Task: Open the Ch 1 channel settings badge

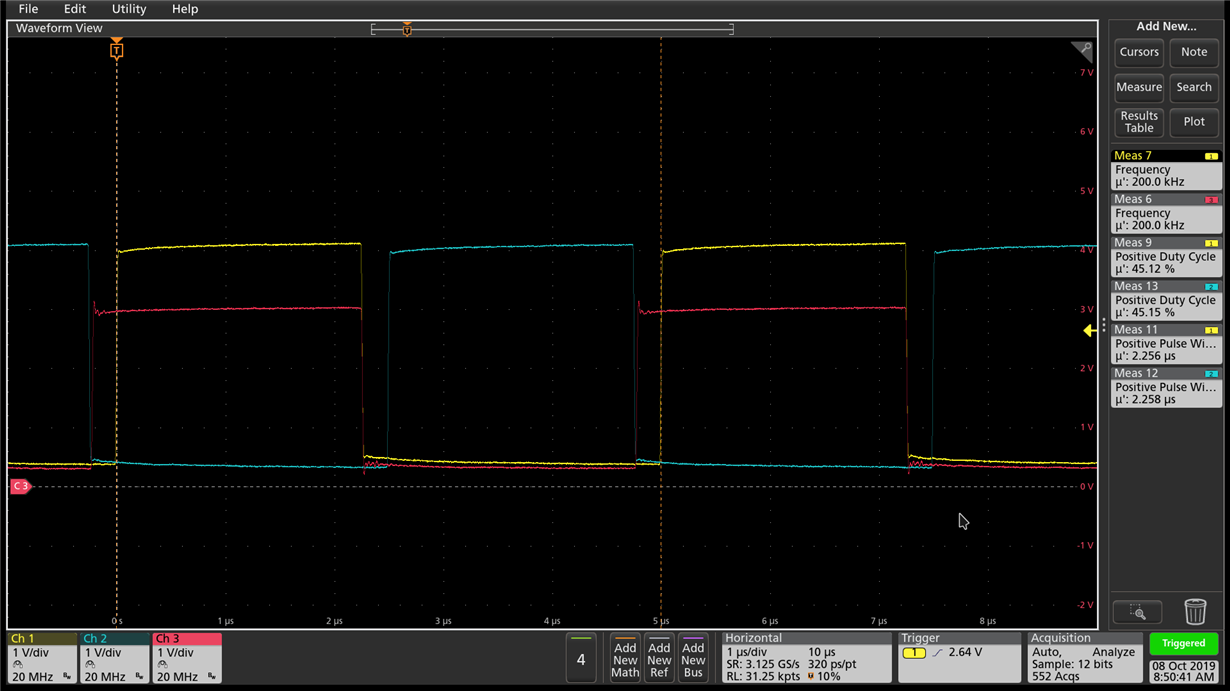Action: (42, 658)
